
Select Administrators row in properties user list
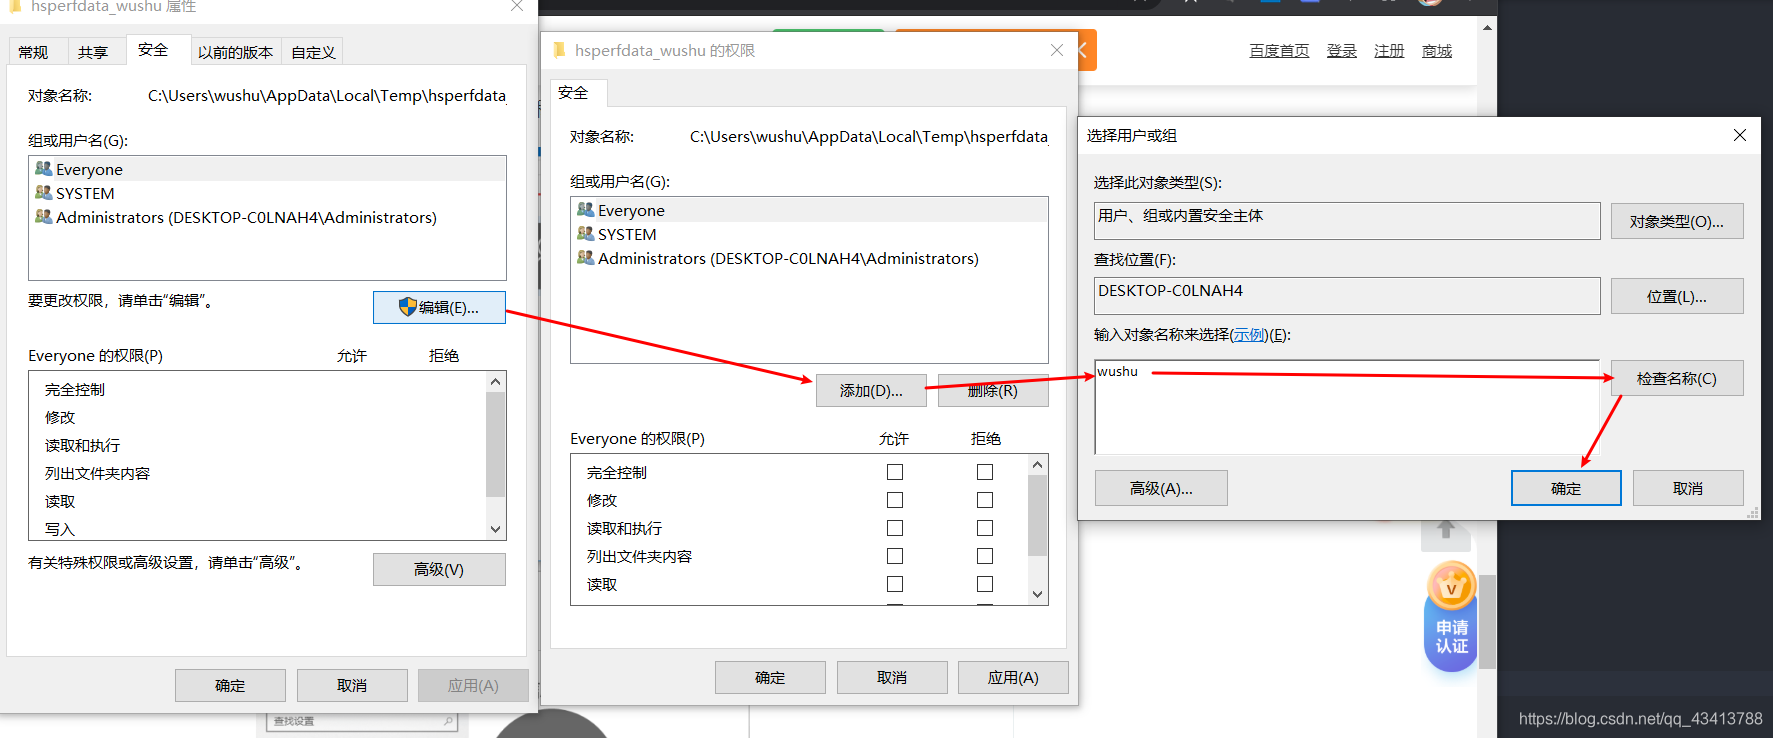pos(267,217)
